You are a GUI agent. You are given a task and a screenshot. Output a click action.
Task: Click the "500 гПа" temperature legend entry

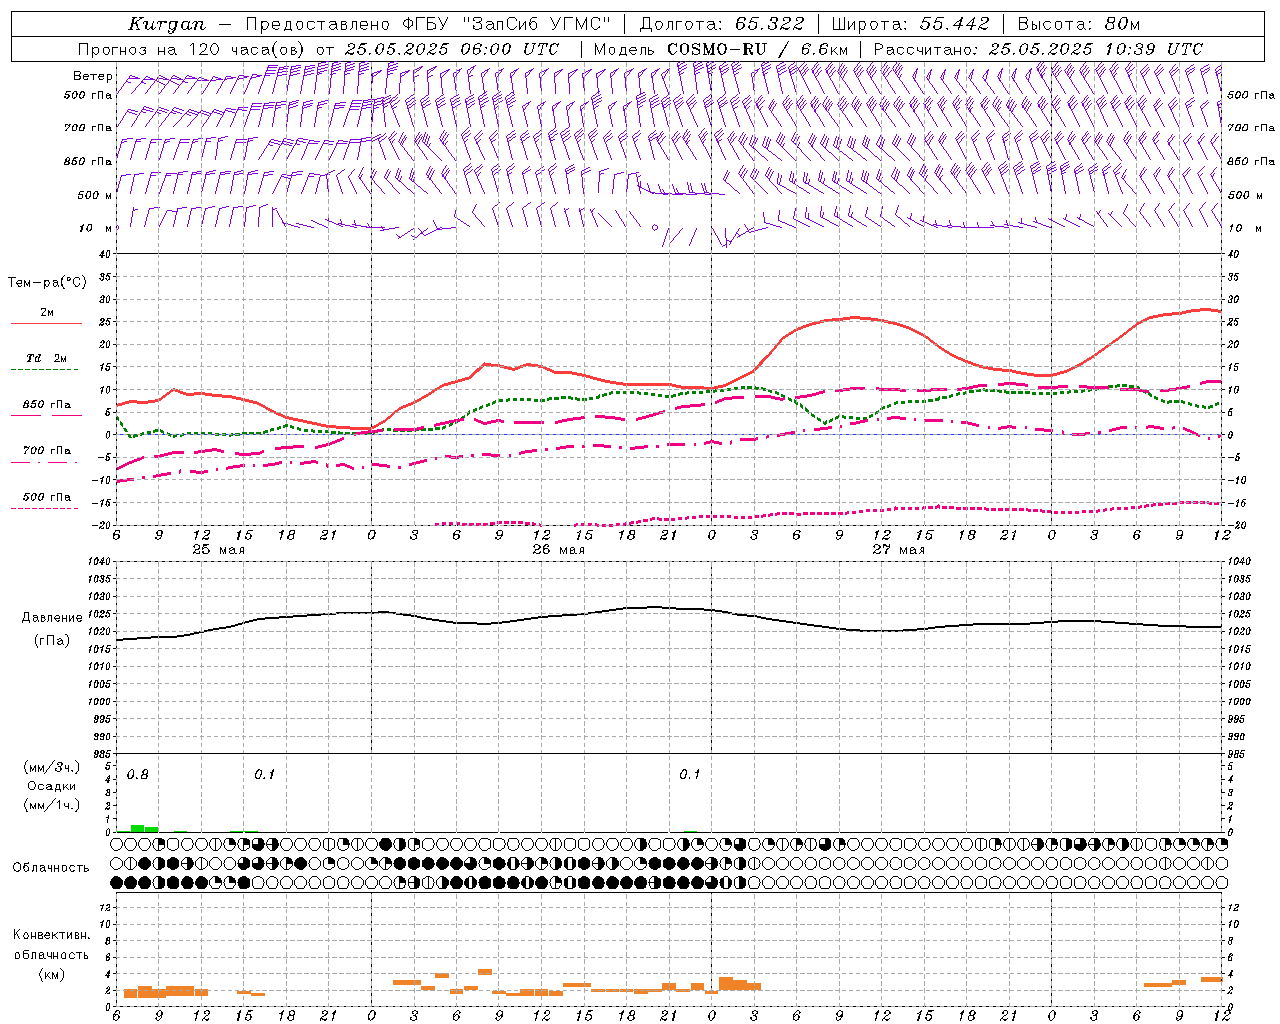pos(47,497)
